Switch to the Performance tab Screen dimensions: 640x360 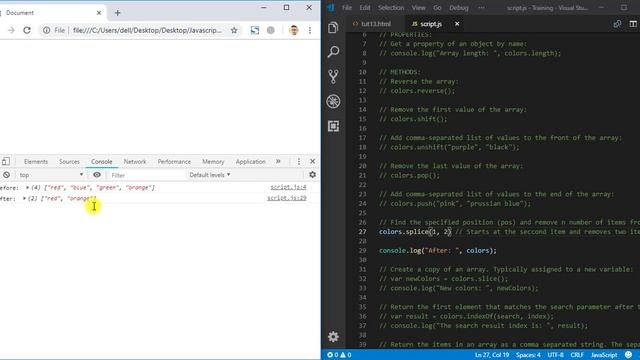coord(174,162)
